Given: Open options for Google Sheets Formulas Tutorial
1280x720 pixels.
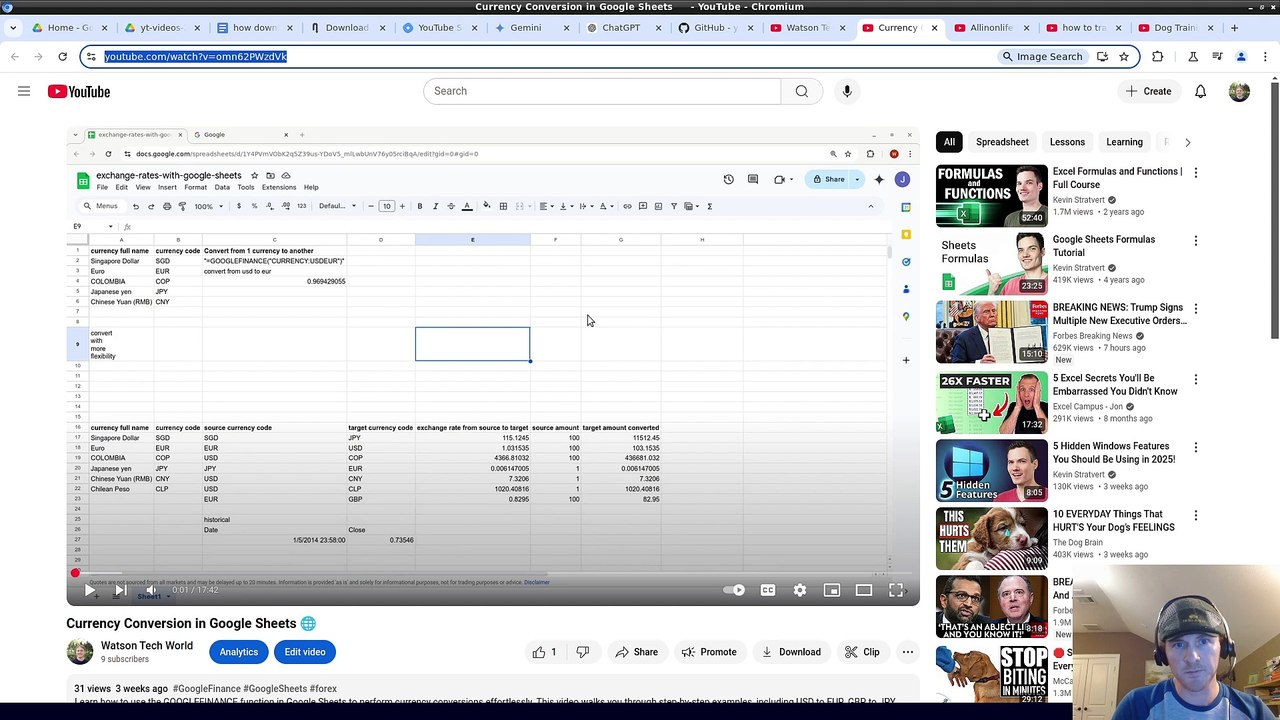Looking at the screenshot, I should [x=1195, y=241].
